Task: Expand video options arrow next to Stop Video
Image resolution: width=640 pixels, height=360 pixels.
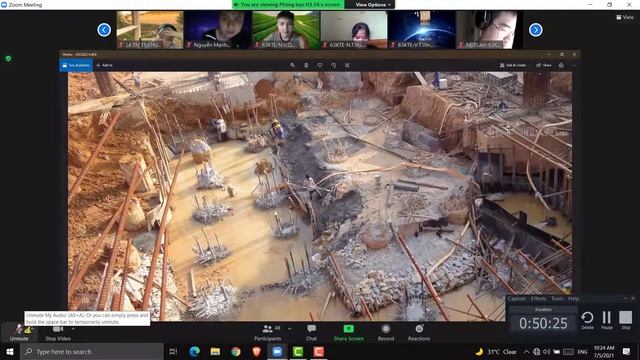Action: [73, 328]
